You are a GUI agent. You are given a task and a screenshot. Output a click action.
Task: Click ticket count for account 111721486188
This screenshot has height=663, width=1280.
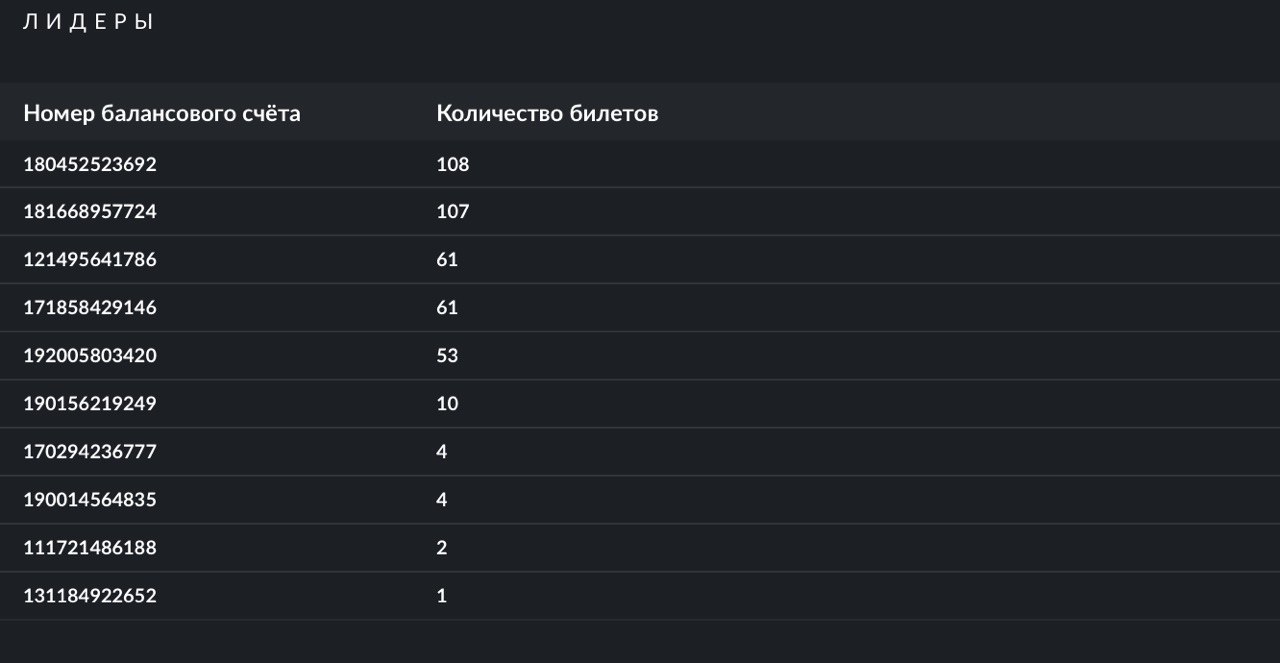442,548
